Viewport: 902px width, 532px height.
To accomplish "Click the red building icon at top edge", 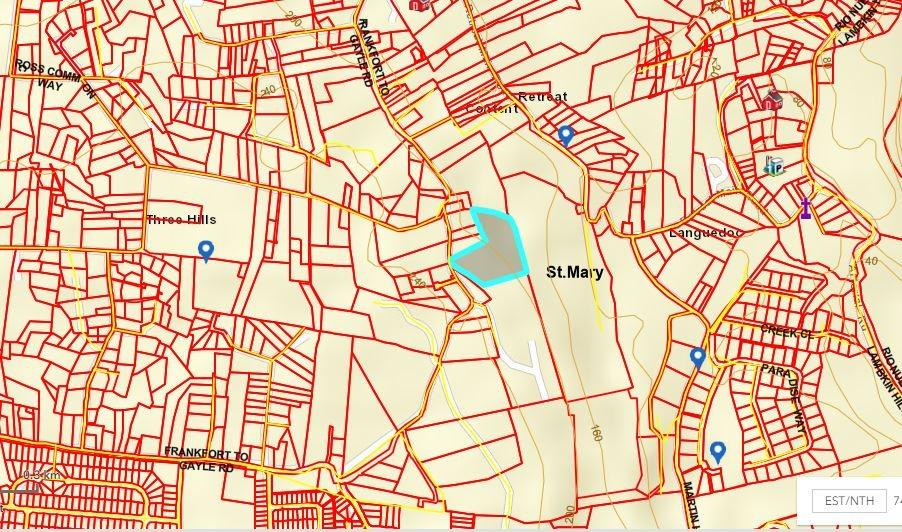I will click(x=419, y=4).
